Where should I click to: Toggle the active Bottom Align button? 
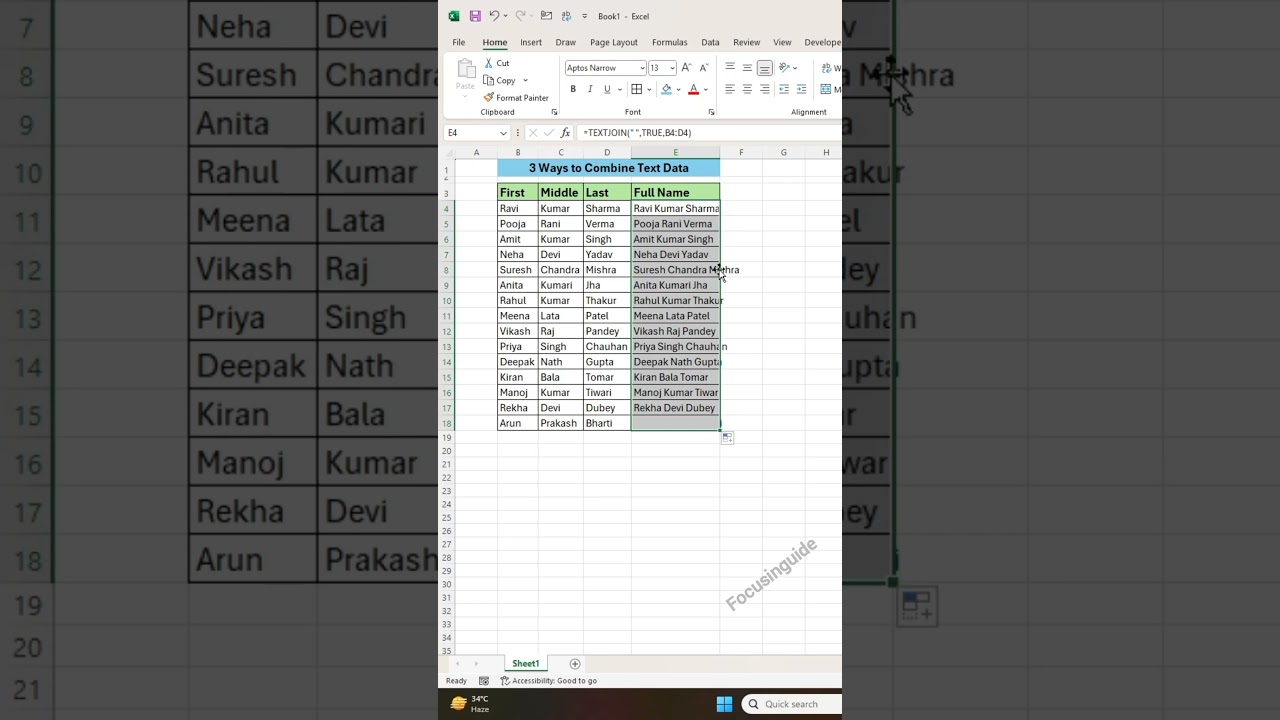(x=764, y=68)
